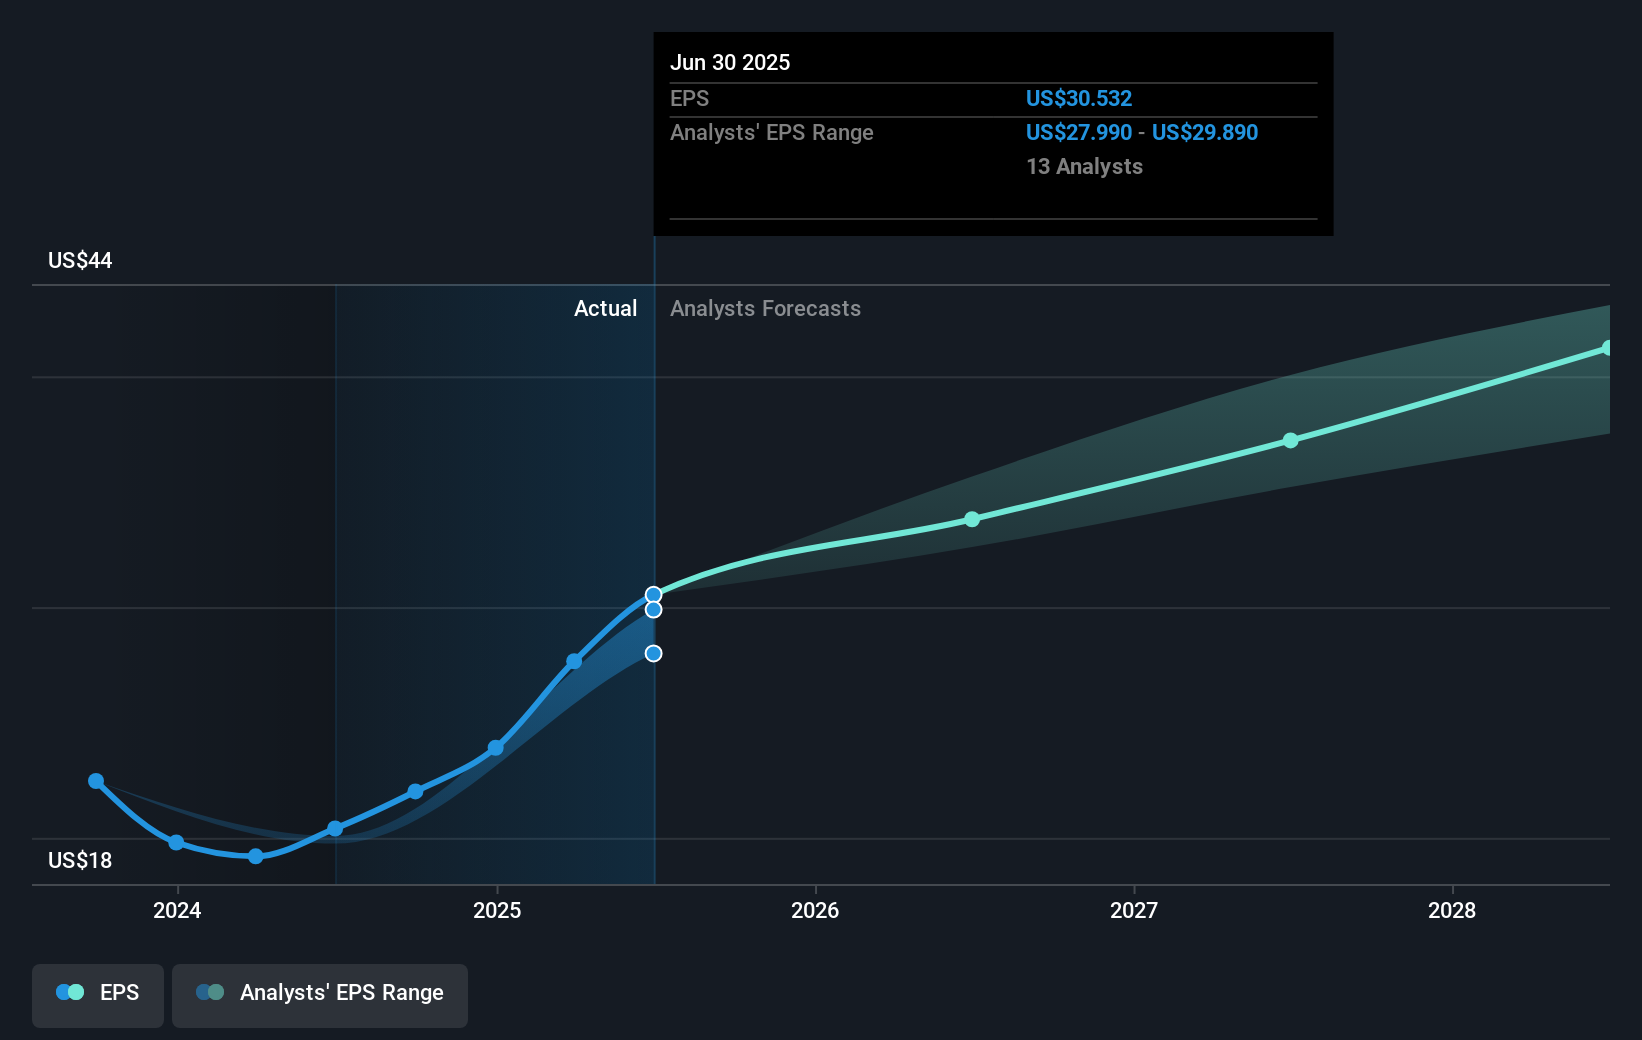
Task: Click the EPS data point at 2025
Action: click(495, 748)
